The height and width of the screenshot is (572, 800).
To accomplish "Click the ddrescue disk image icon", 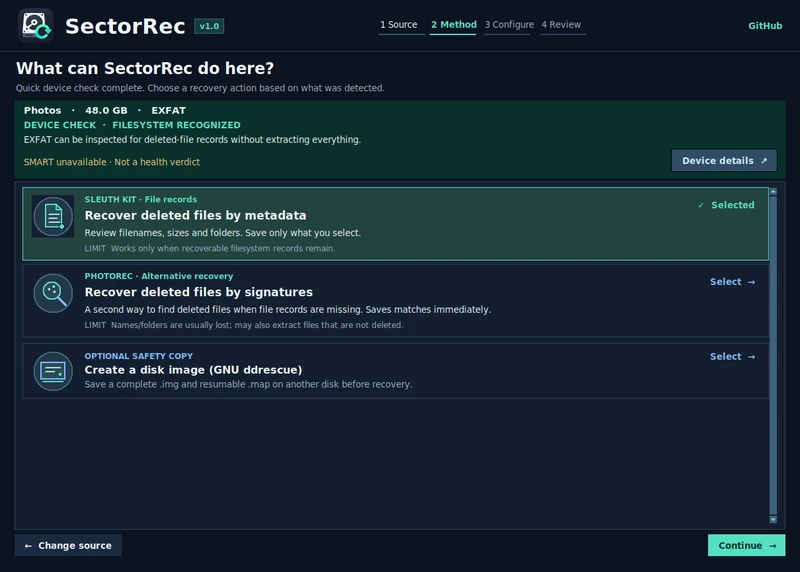I will 53,371.
